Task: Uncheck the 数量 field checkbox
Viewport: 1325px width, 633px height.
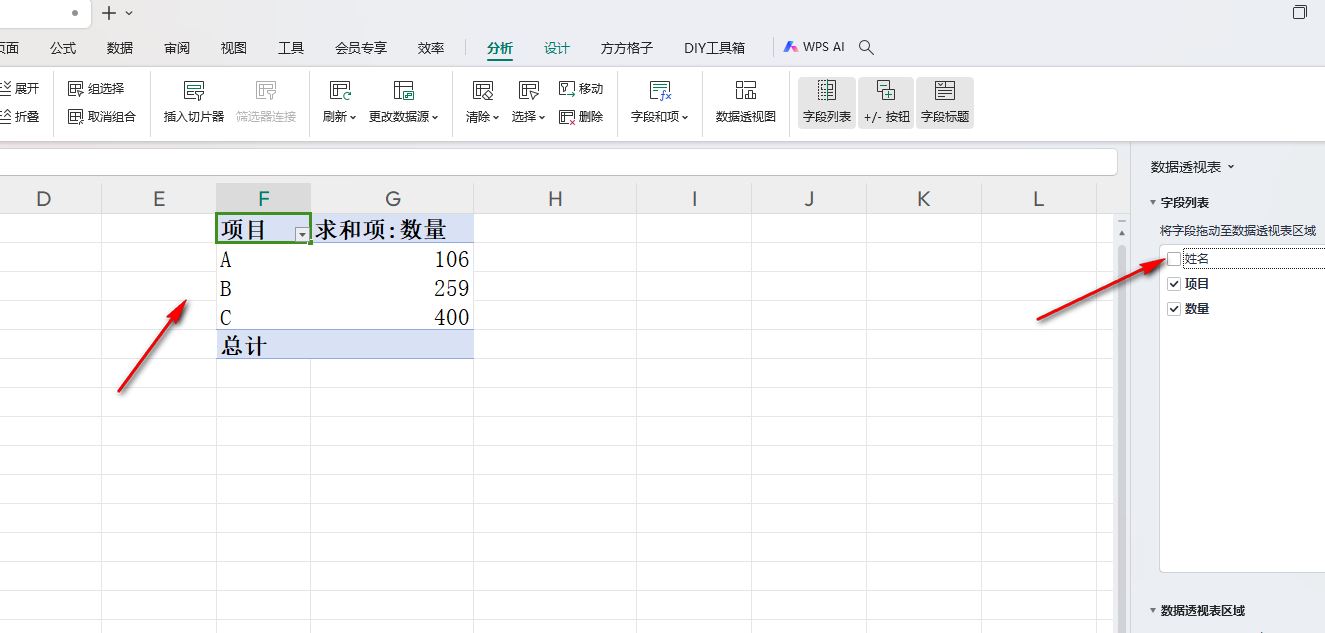Action: pos(1174,309)
